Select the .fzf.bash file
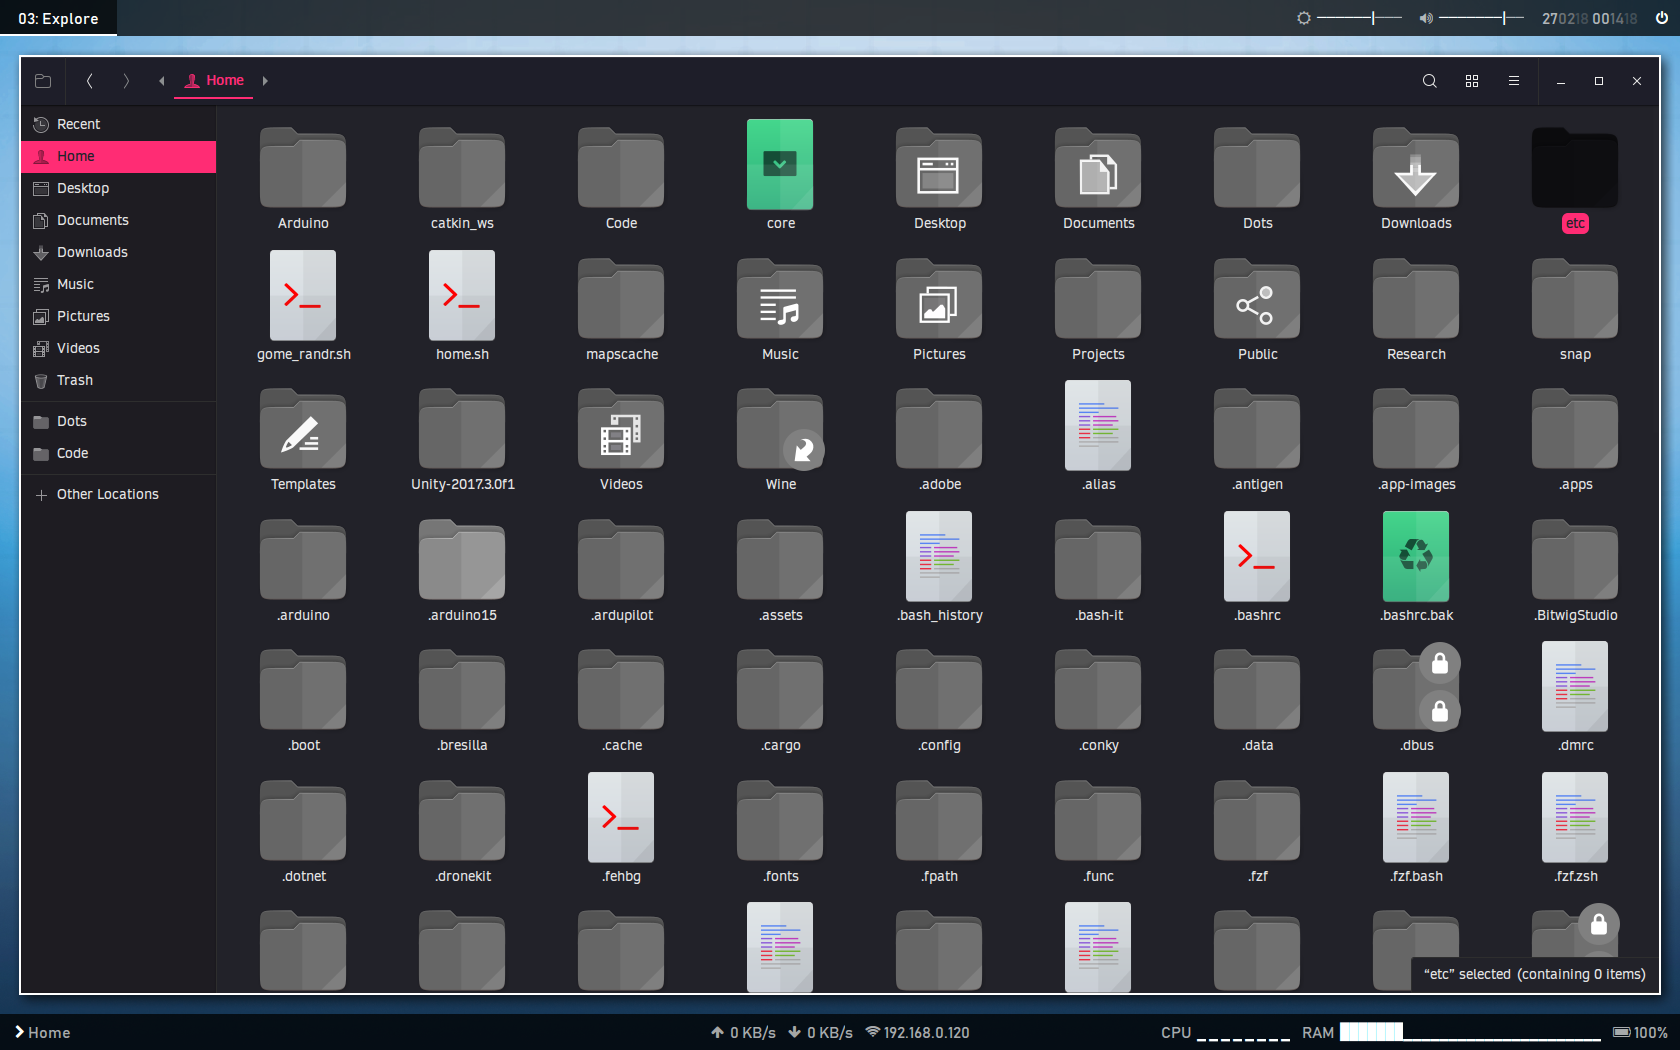Viewport: 1680px width, 1050px height. (x=1416, y=818)
